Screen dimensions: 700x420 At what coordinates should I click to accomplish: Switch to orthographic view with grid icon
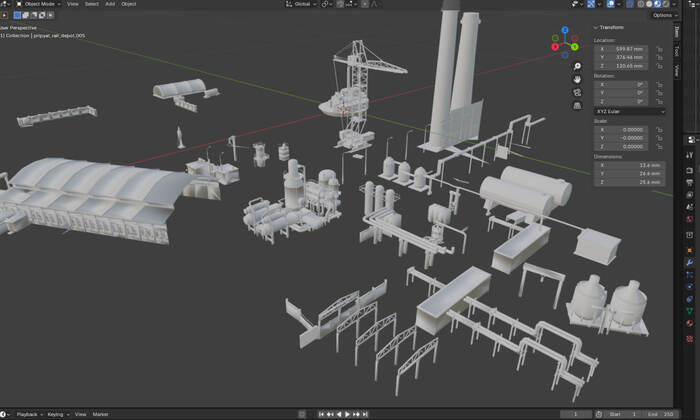[x=578, y=105]
